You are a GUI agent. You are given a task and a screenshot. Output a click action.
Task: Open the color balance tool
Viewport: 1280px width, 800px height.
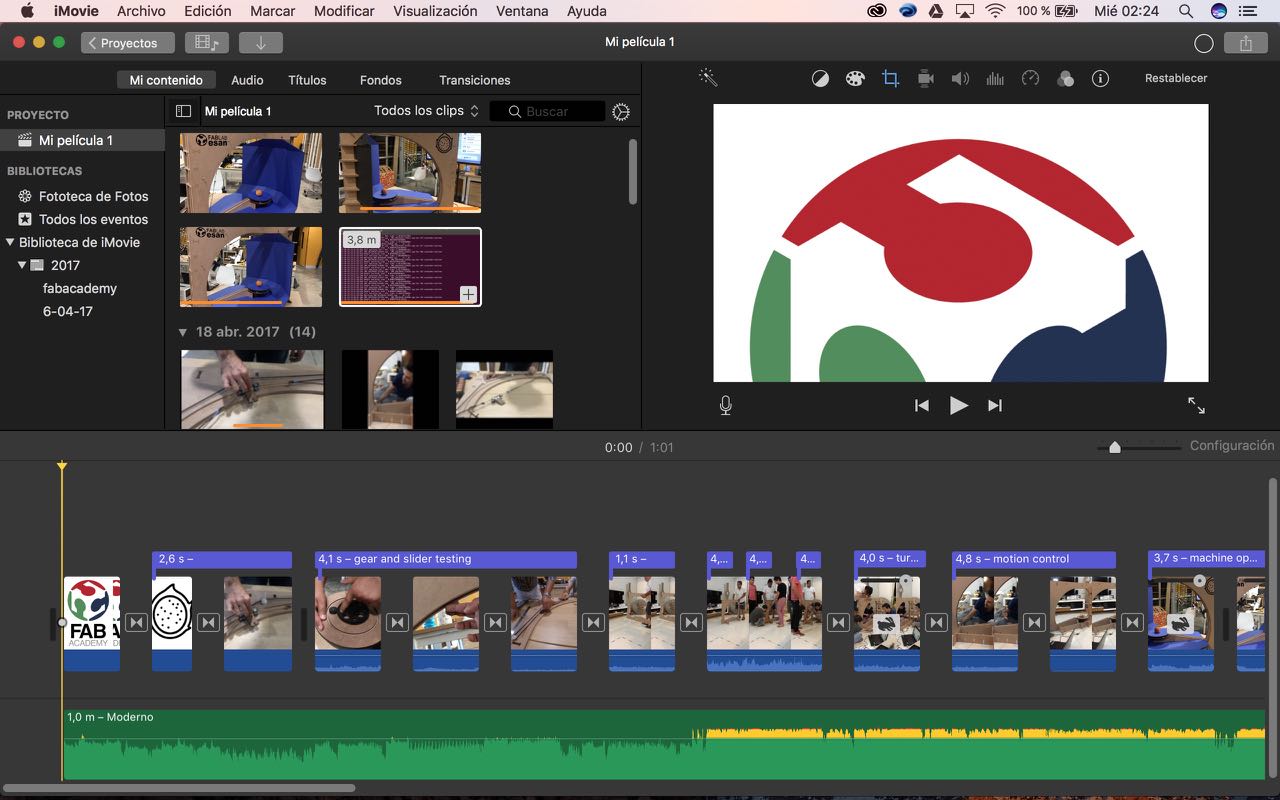pyautogui.click(x=820, y=79)
